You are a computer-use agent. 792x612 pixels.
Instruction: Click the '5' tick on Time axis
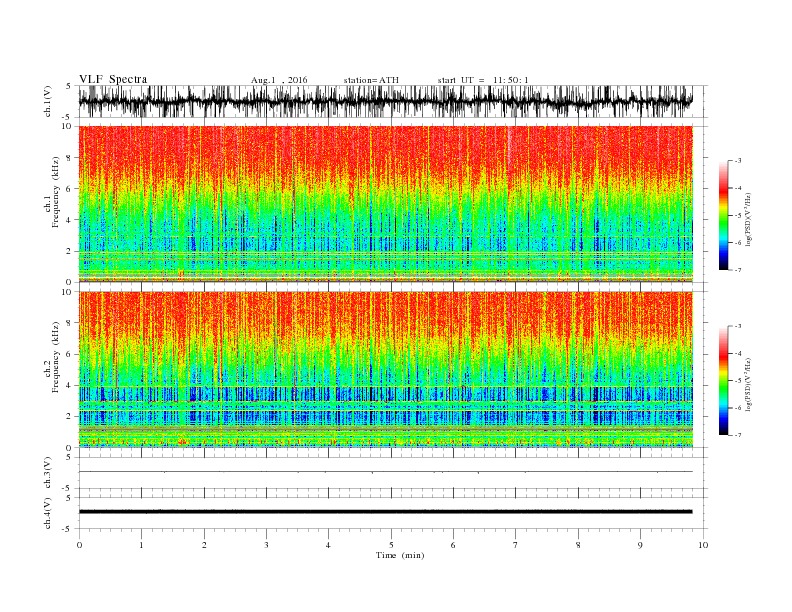(x=391, y=545)
